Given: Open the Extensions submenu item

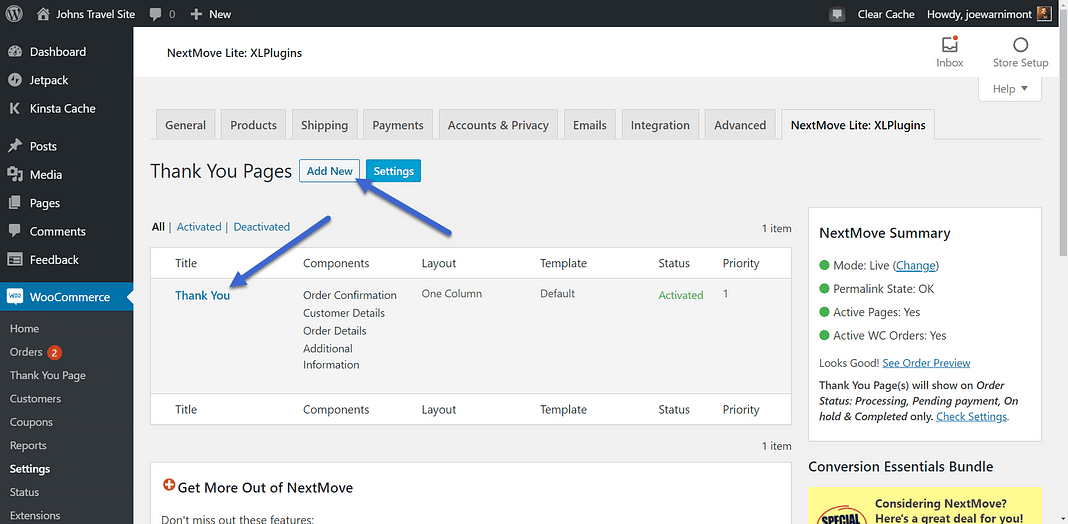Looking at the screenshot, I should coord(35,515).
